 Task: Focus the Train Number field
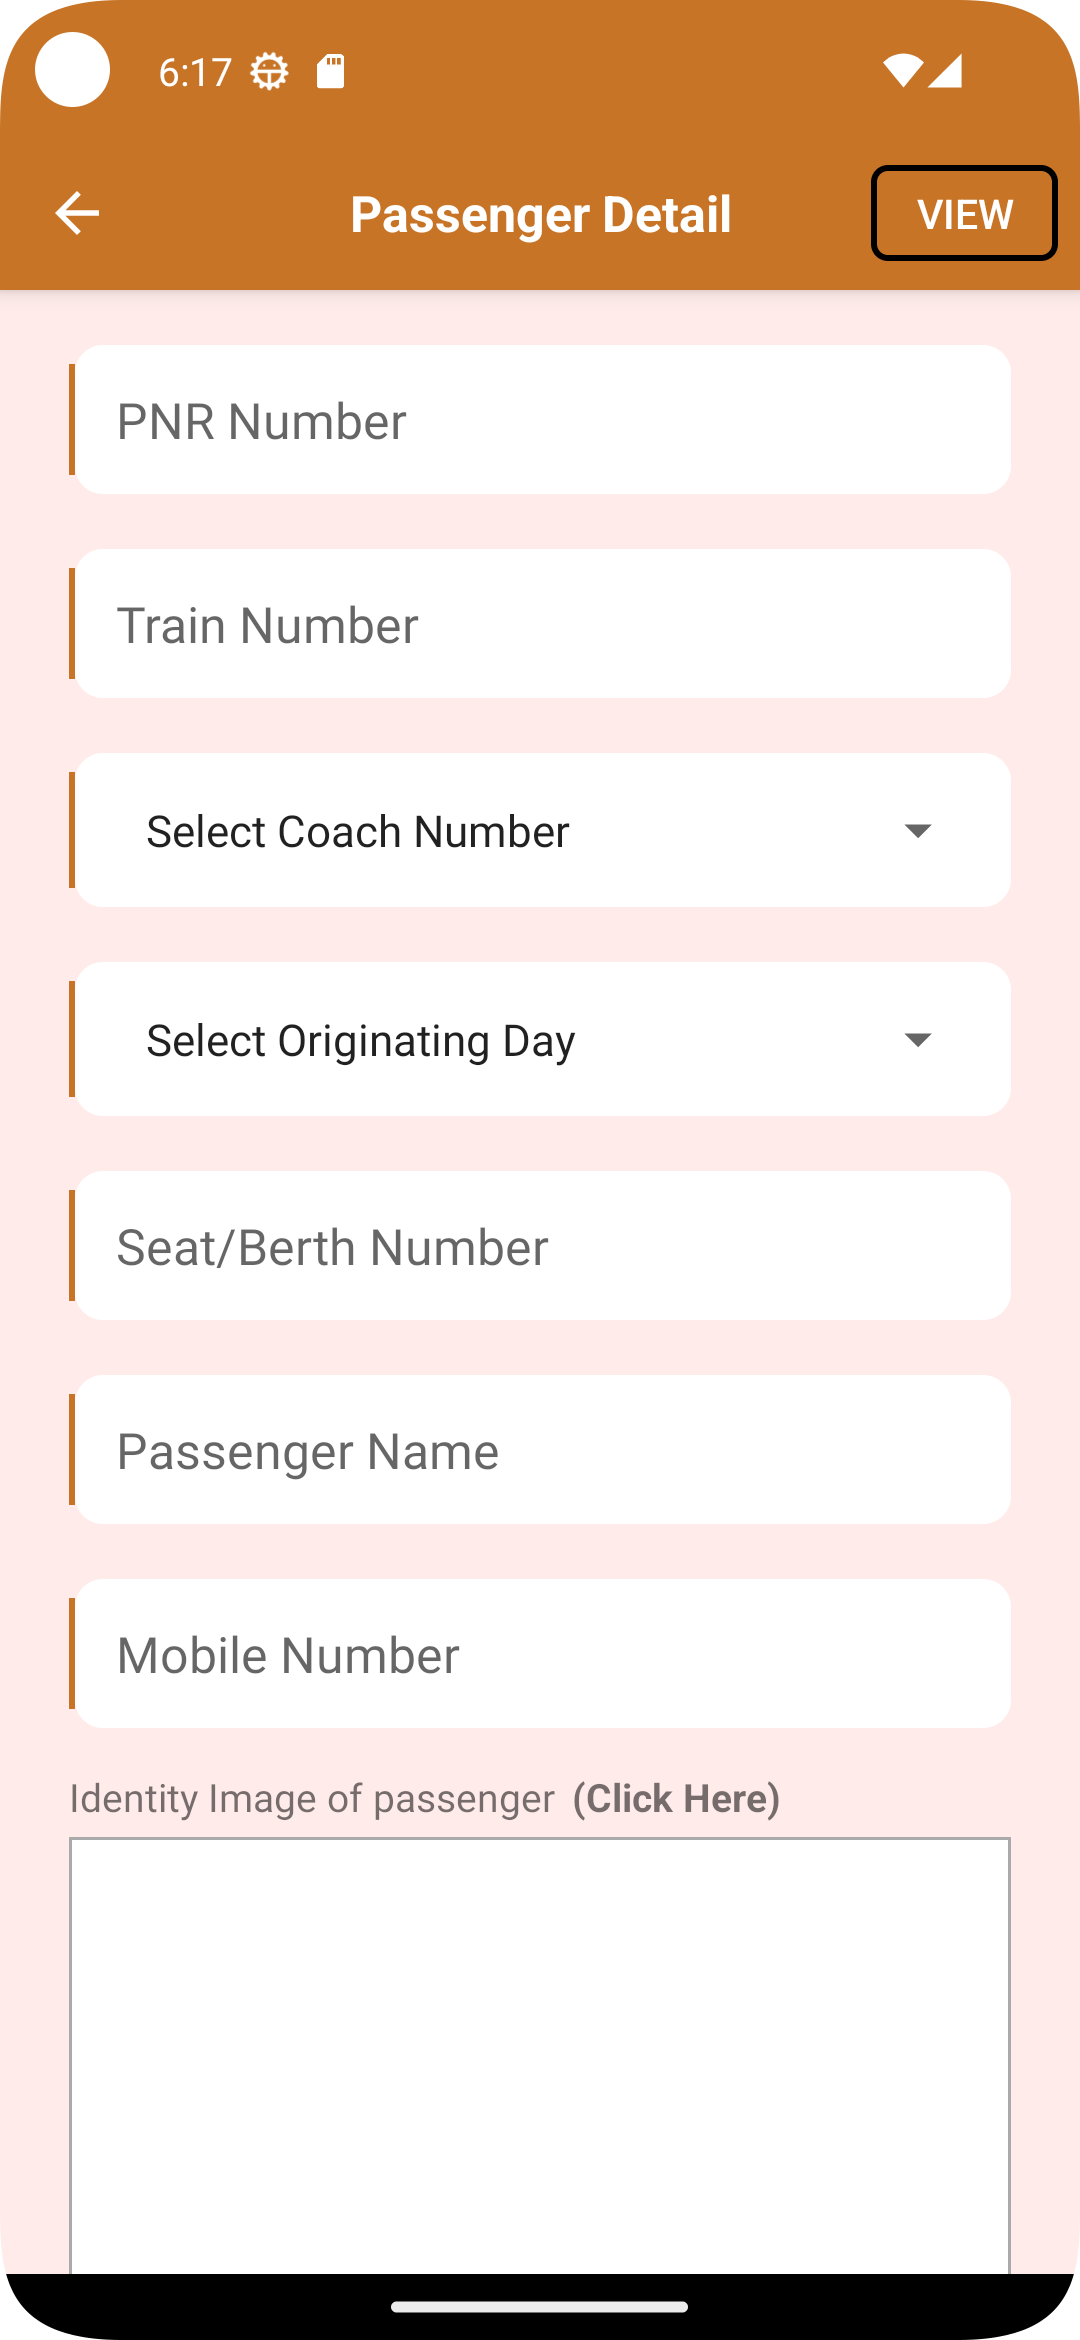pyautogui.click(x=542, y=624)
